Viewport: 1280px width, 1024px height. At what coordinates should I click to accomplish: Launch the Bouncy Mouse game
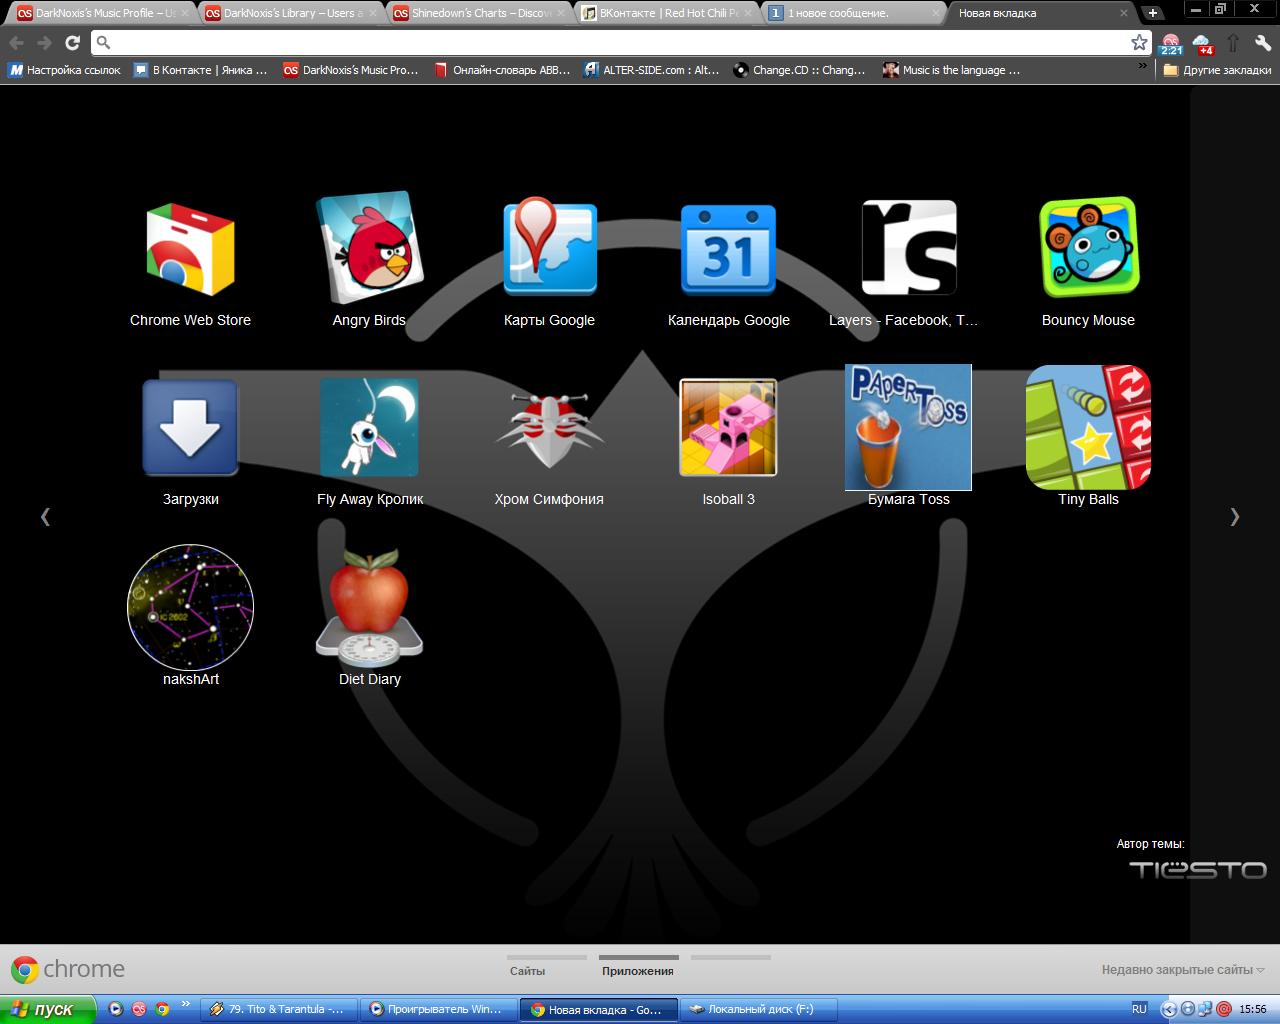tap(1088, 247)
